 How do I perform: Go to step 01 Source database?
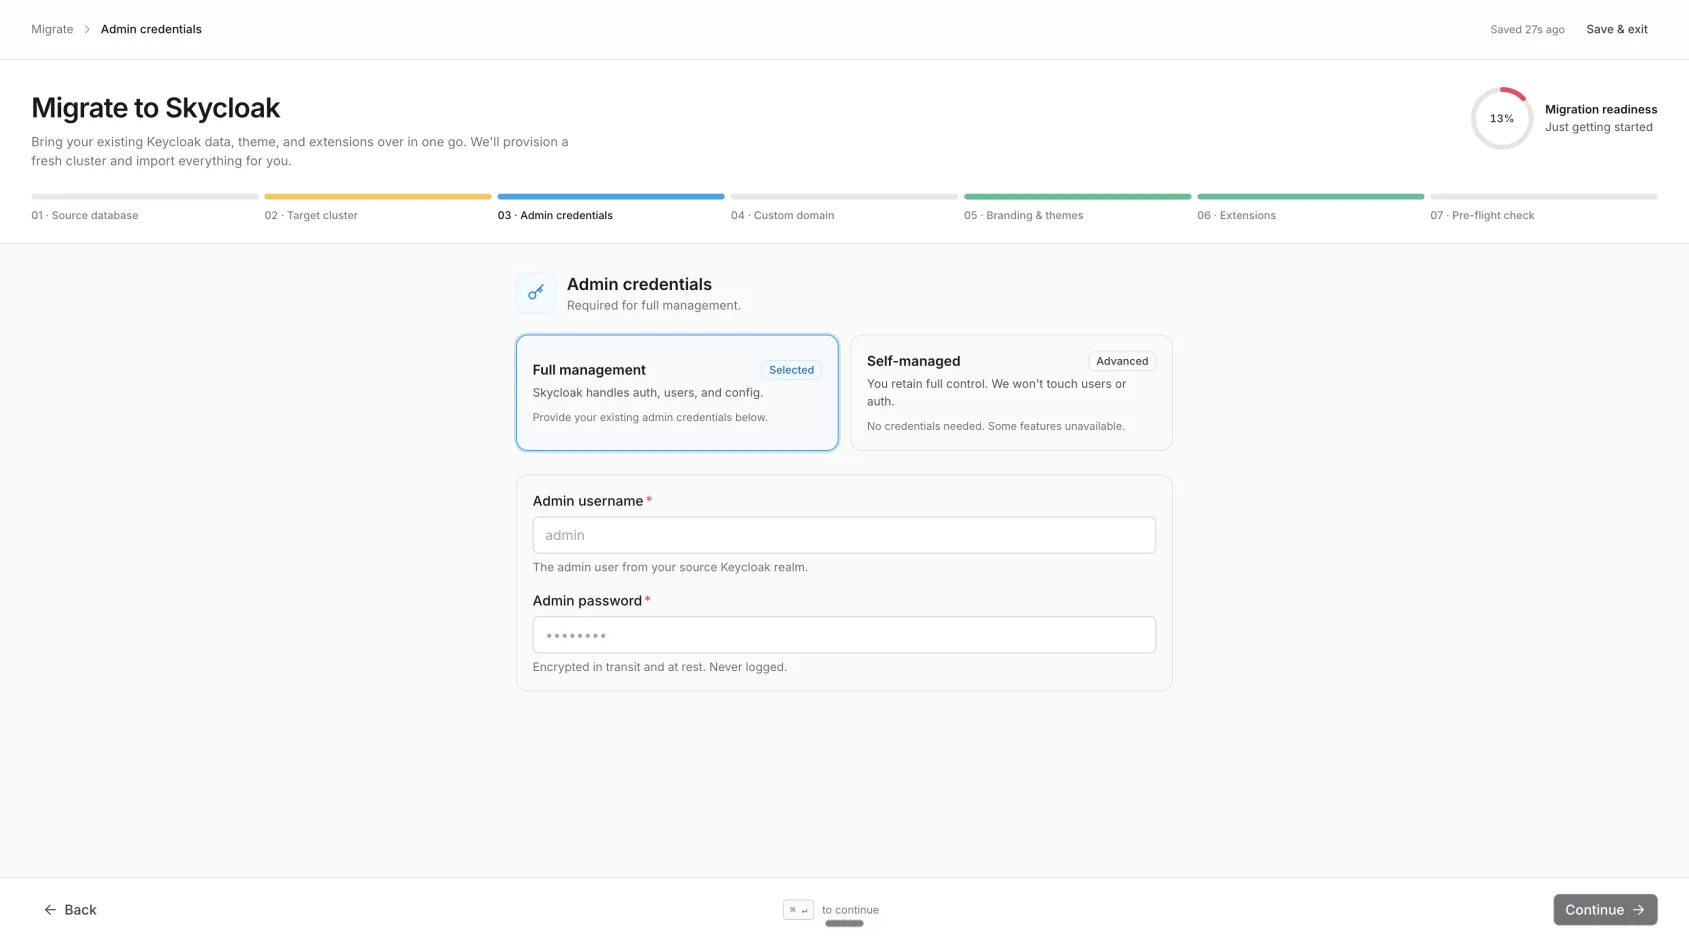[x=145, y=208]
